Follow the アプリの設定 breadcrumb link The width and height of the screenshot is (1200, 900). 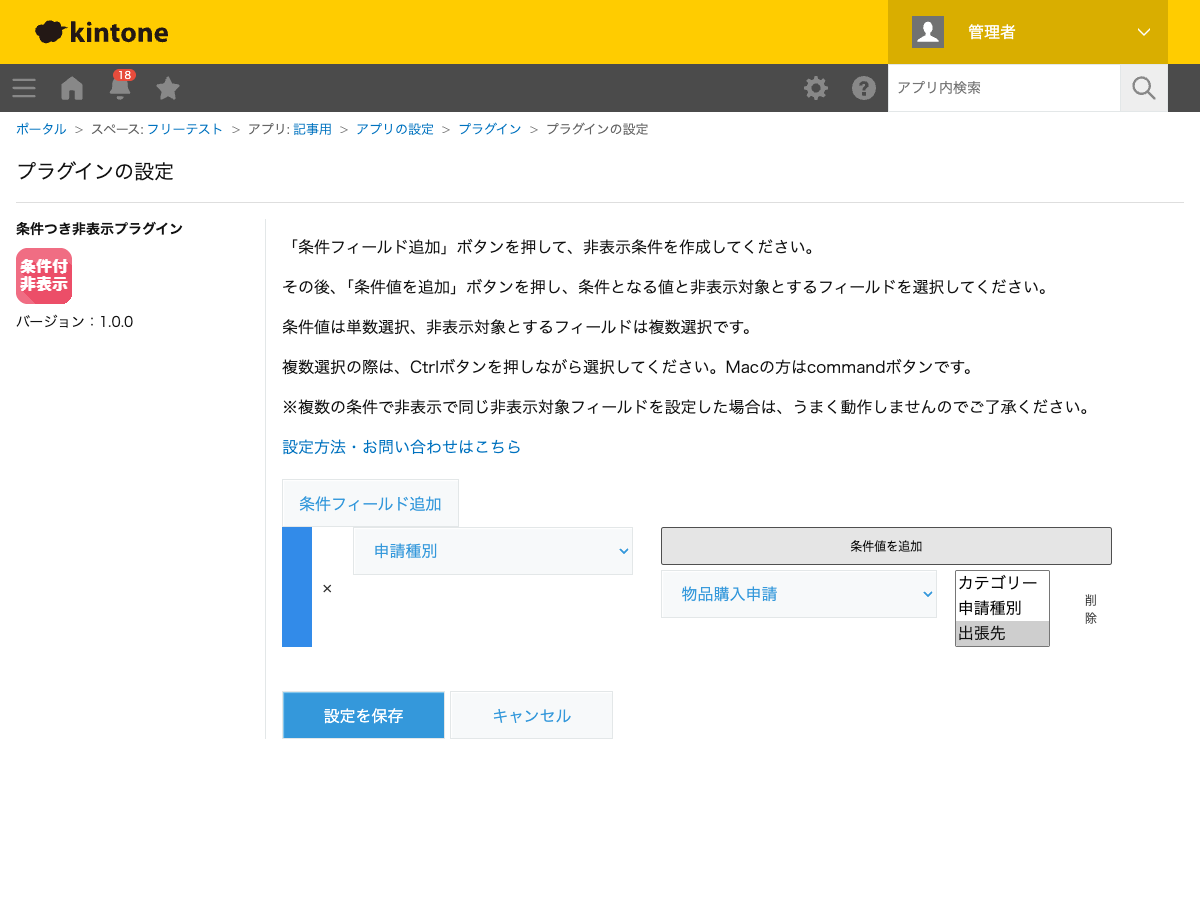point(395,129)
